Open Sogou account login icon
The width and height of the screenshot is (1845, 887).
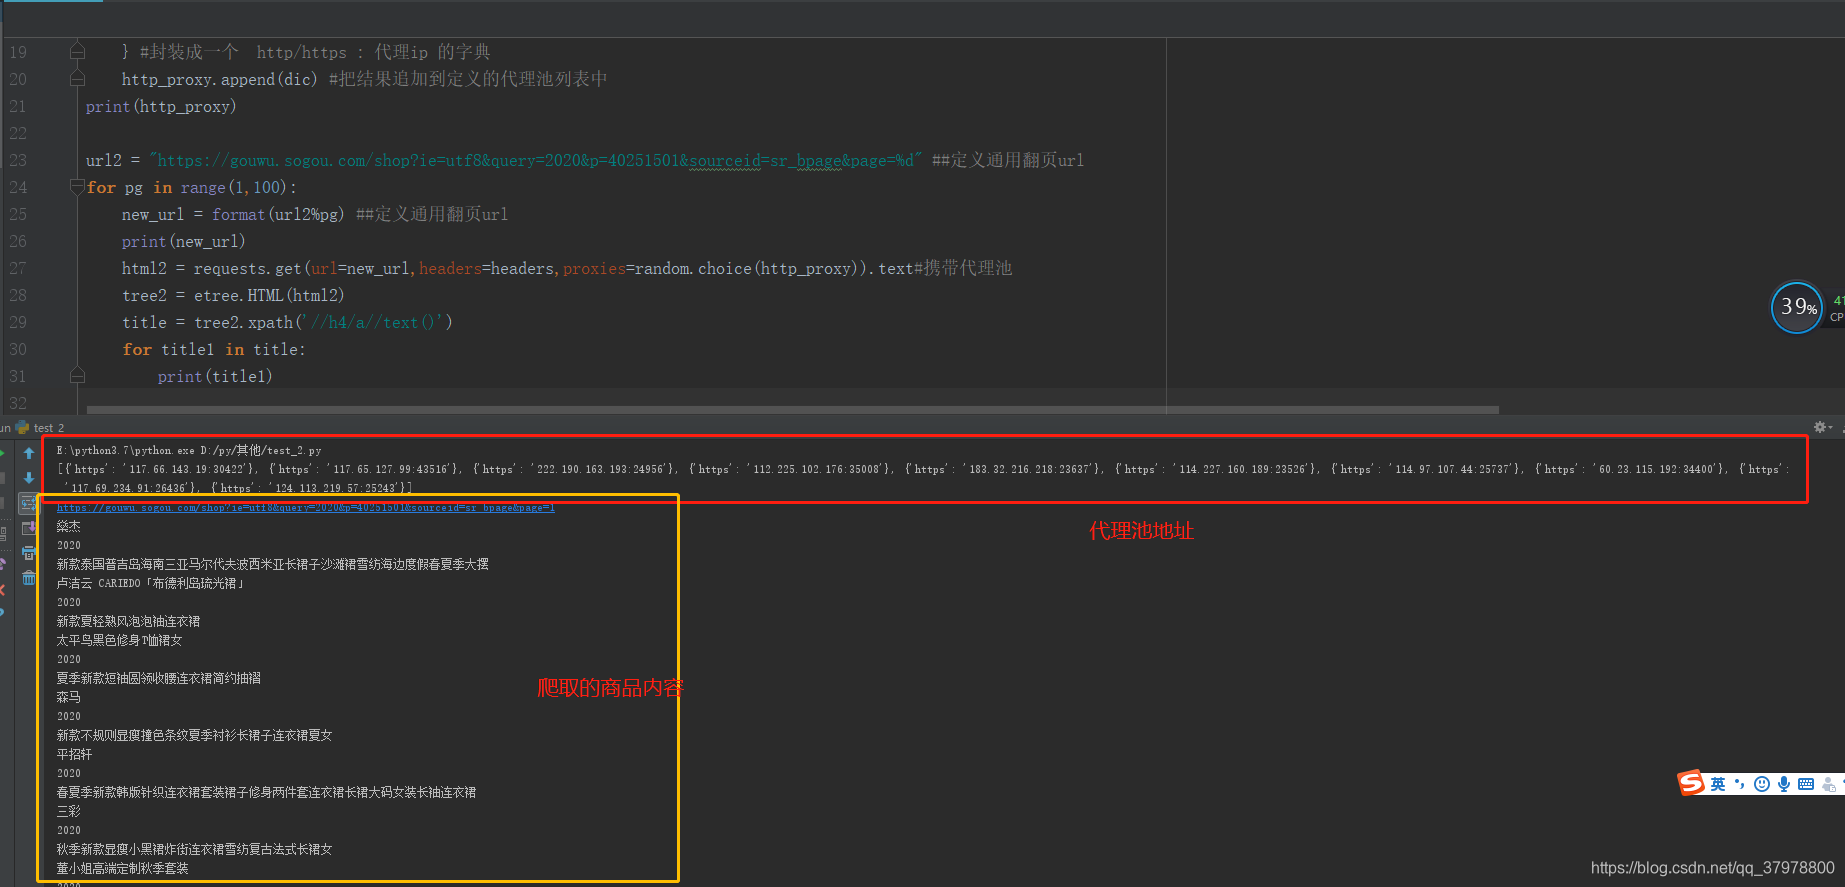[1828, 784]
